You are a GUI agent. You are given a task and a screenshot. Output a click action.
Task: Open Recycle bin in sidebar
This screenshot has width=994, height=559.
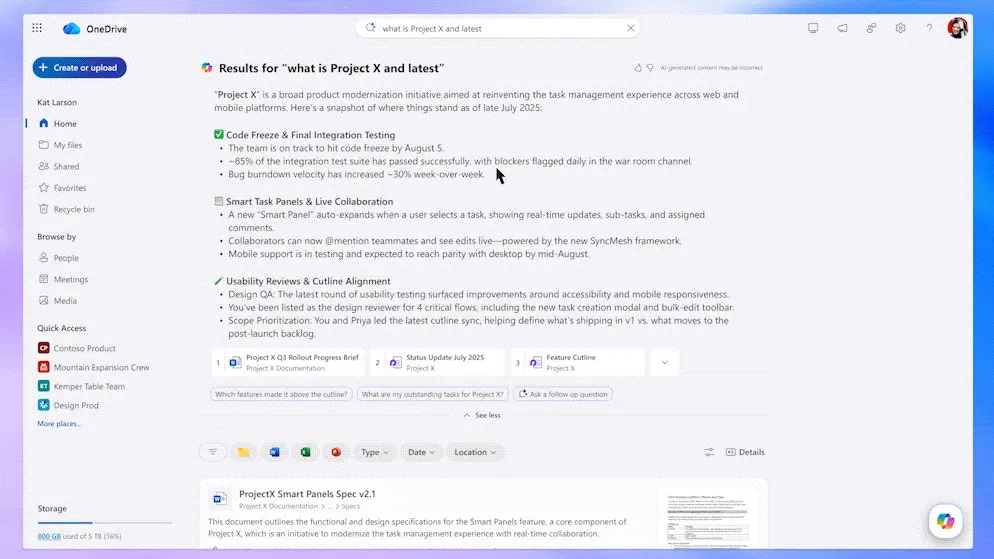(74, 209)
